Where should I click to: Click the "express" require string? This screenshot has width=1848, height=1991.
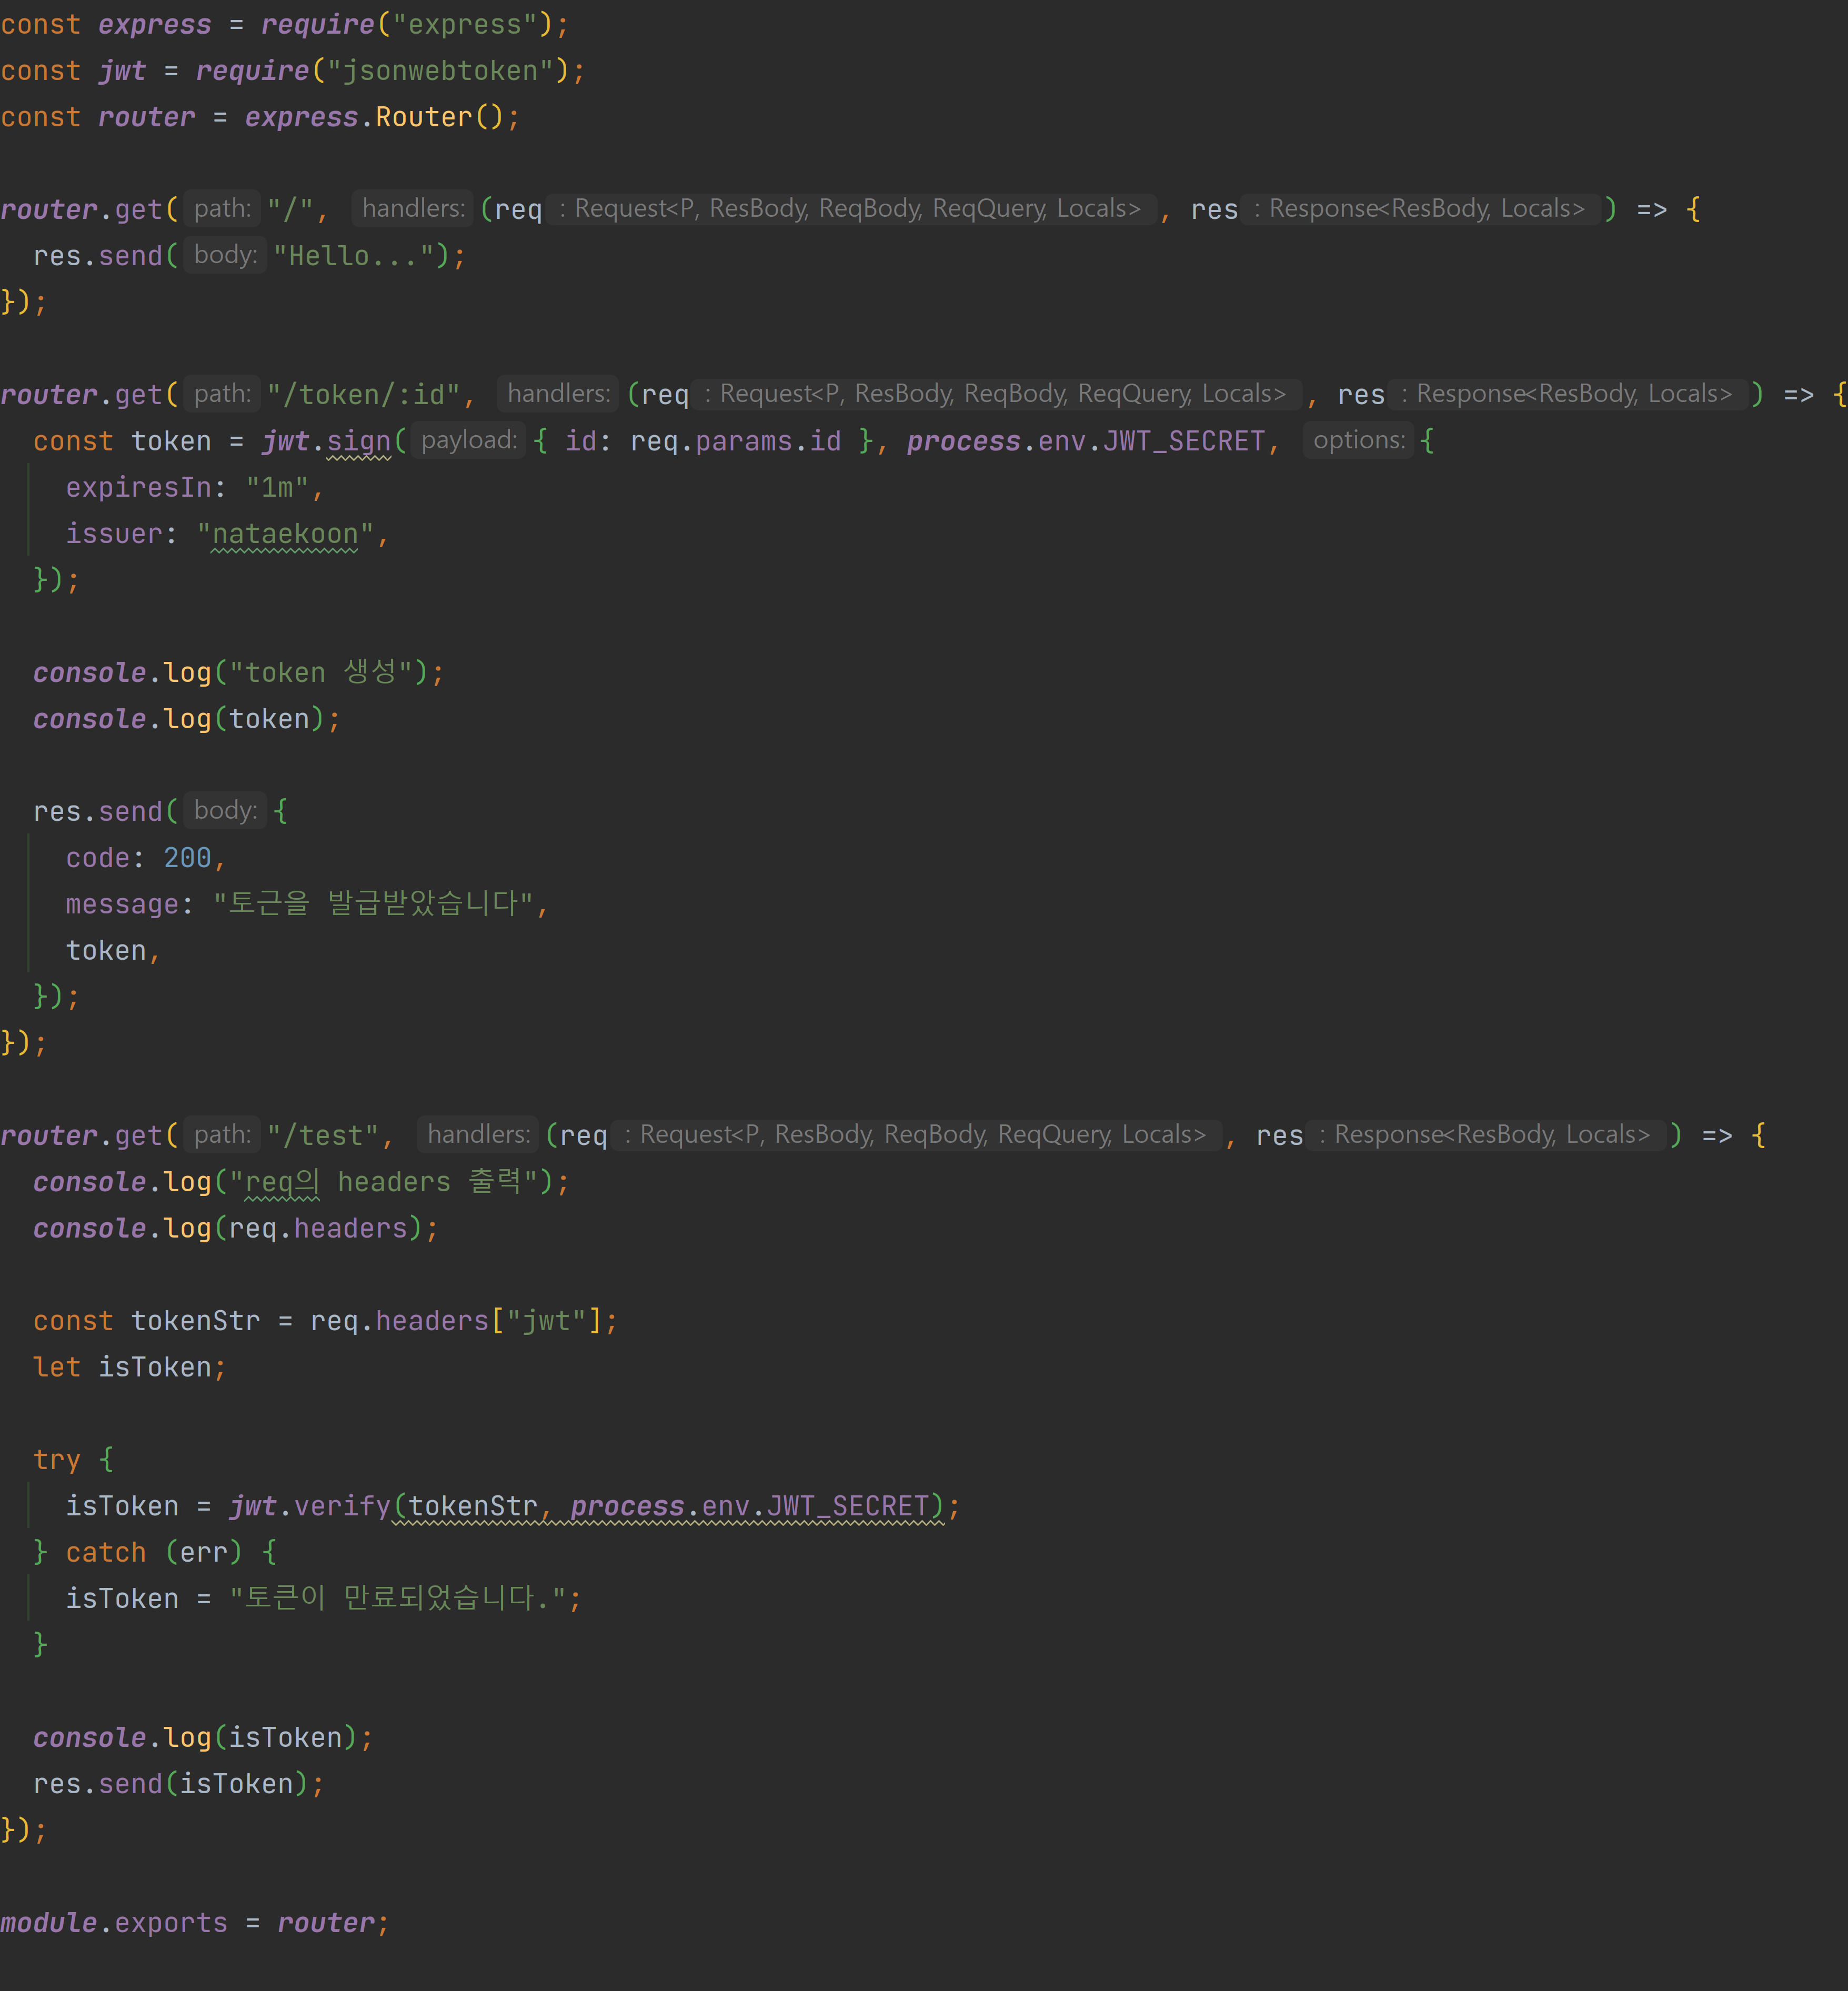click(465, 25)
